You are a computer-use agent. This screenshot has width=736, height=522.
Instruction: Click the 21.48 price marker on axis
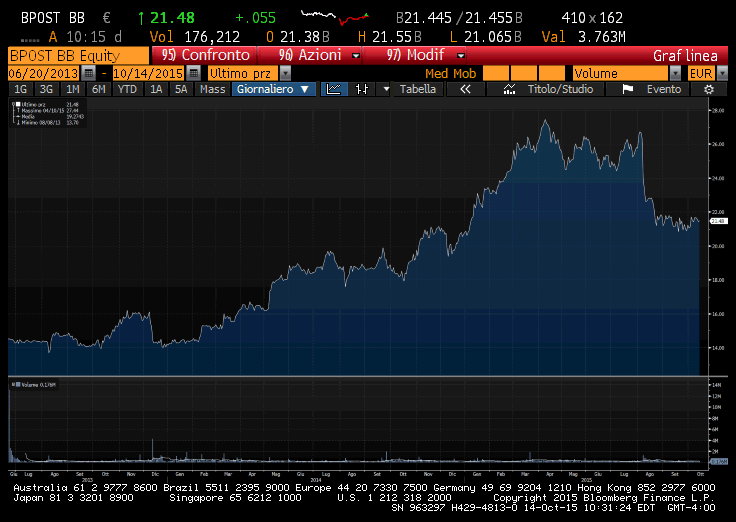click(x=719, y=221)
